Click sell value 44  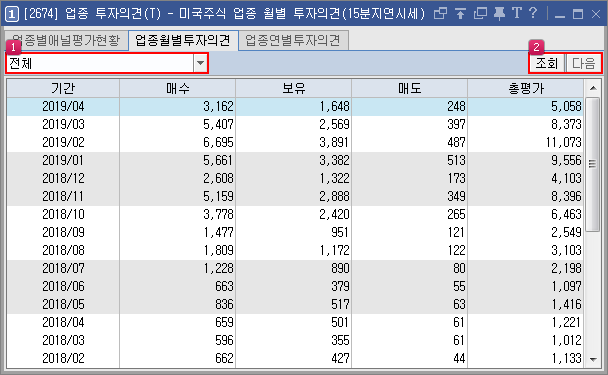(459, 359)
